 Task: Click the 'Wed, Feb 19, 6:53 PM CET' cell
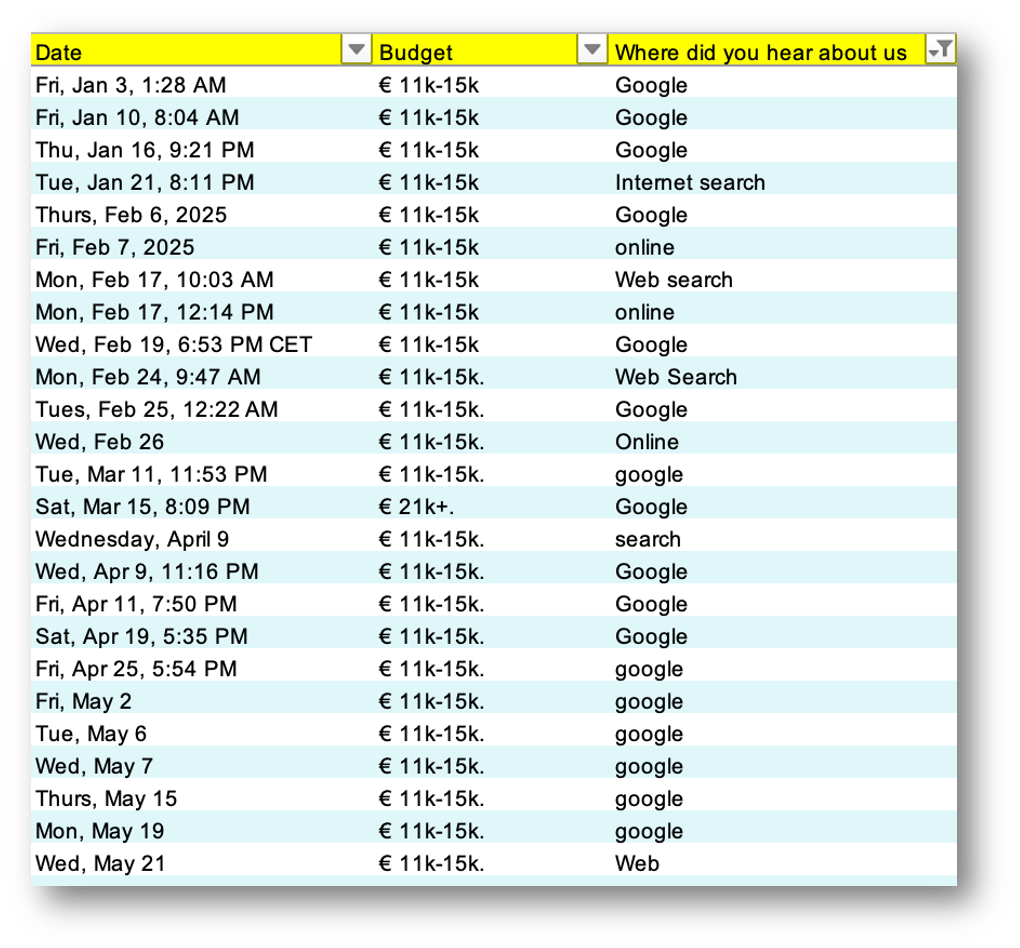(x=172, y=344)
